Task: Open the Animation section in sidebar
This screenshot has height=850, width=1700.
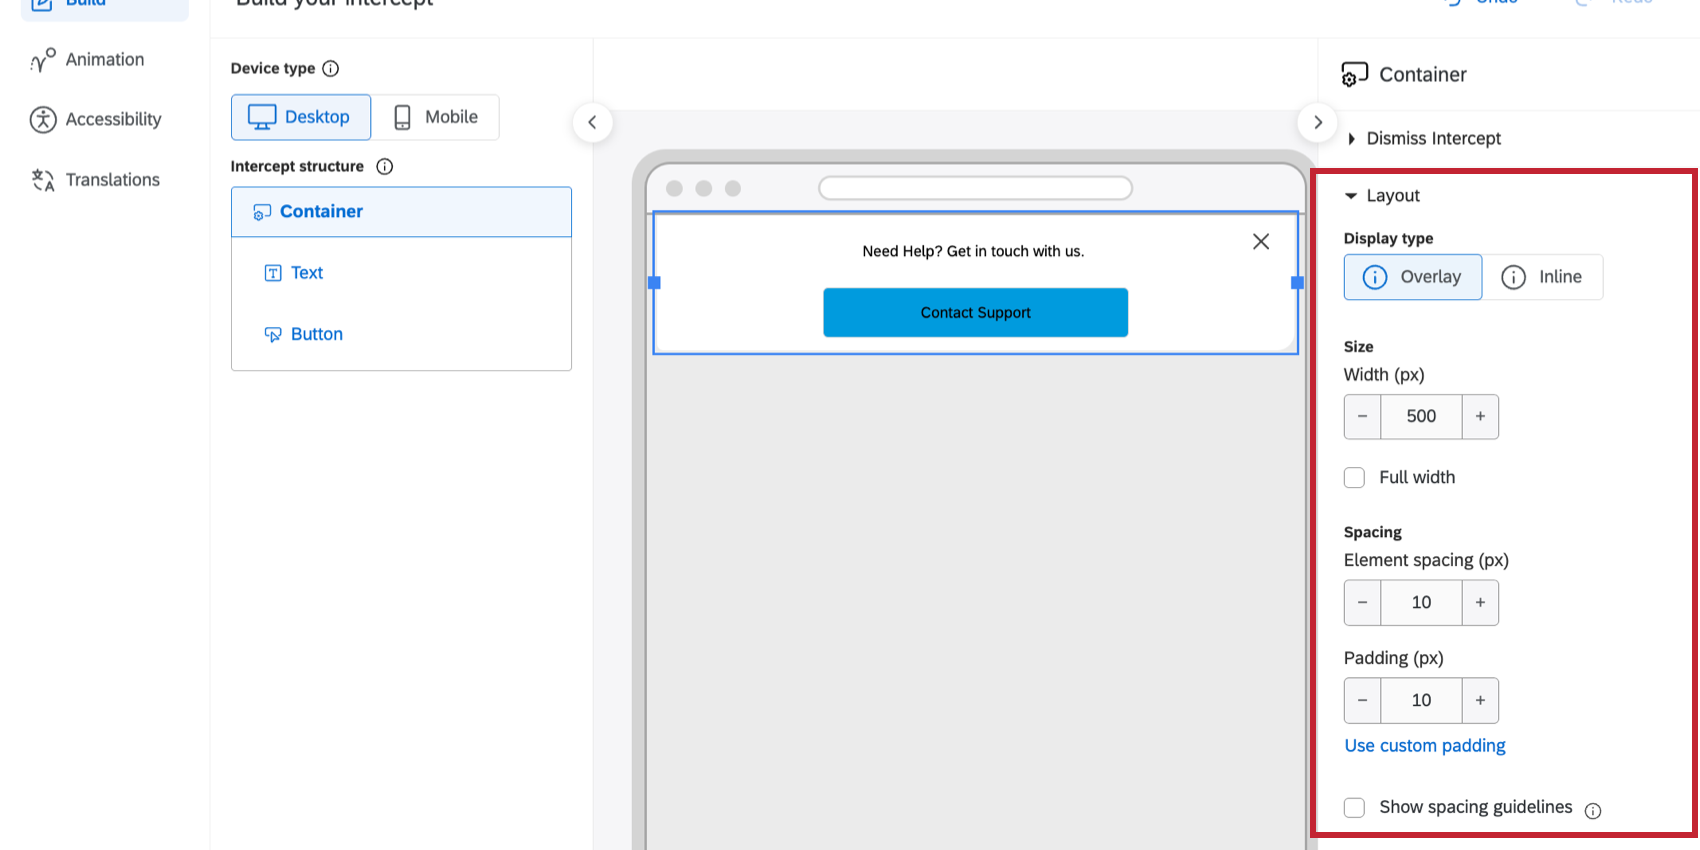Action: click(104, 60)
